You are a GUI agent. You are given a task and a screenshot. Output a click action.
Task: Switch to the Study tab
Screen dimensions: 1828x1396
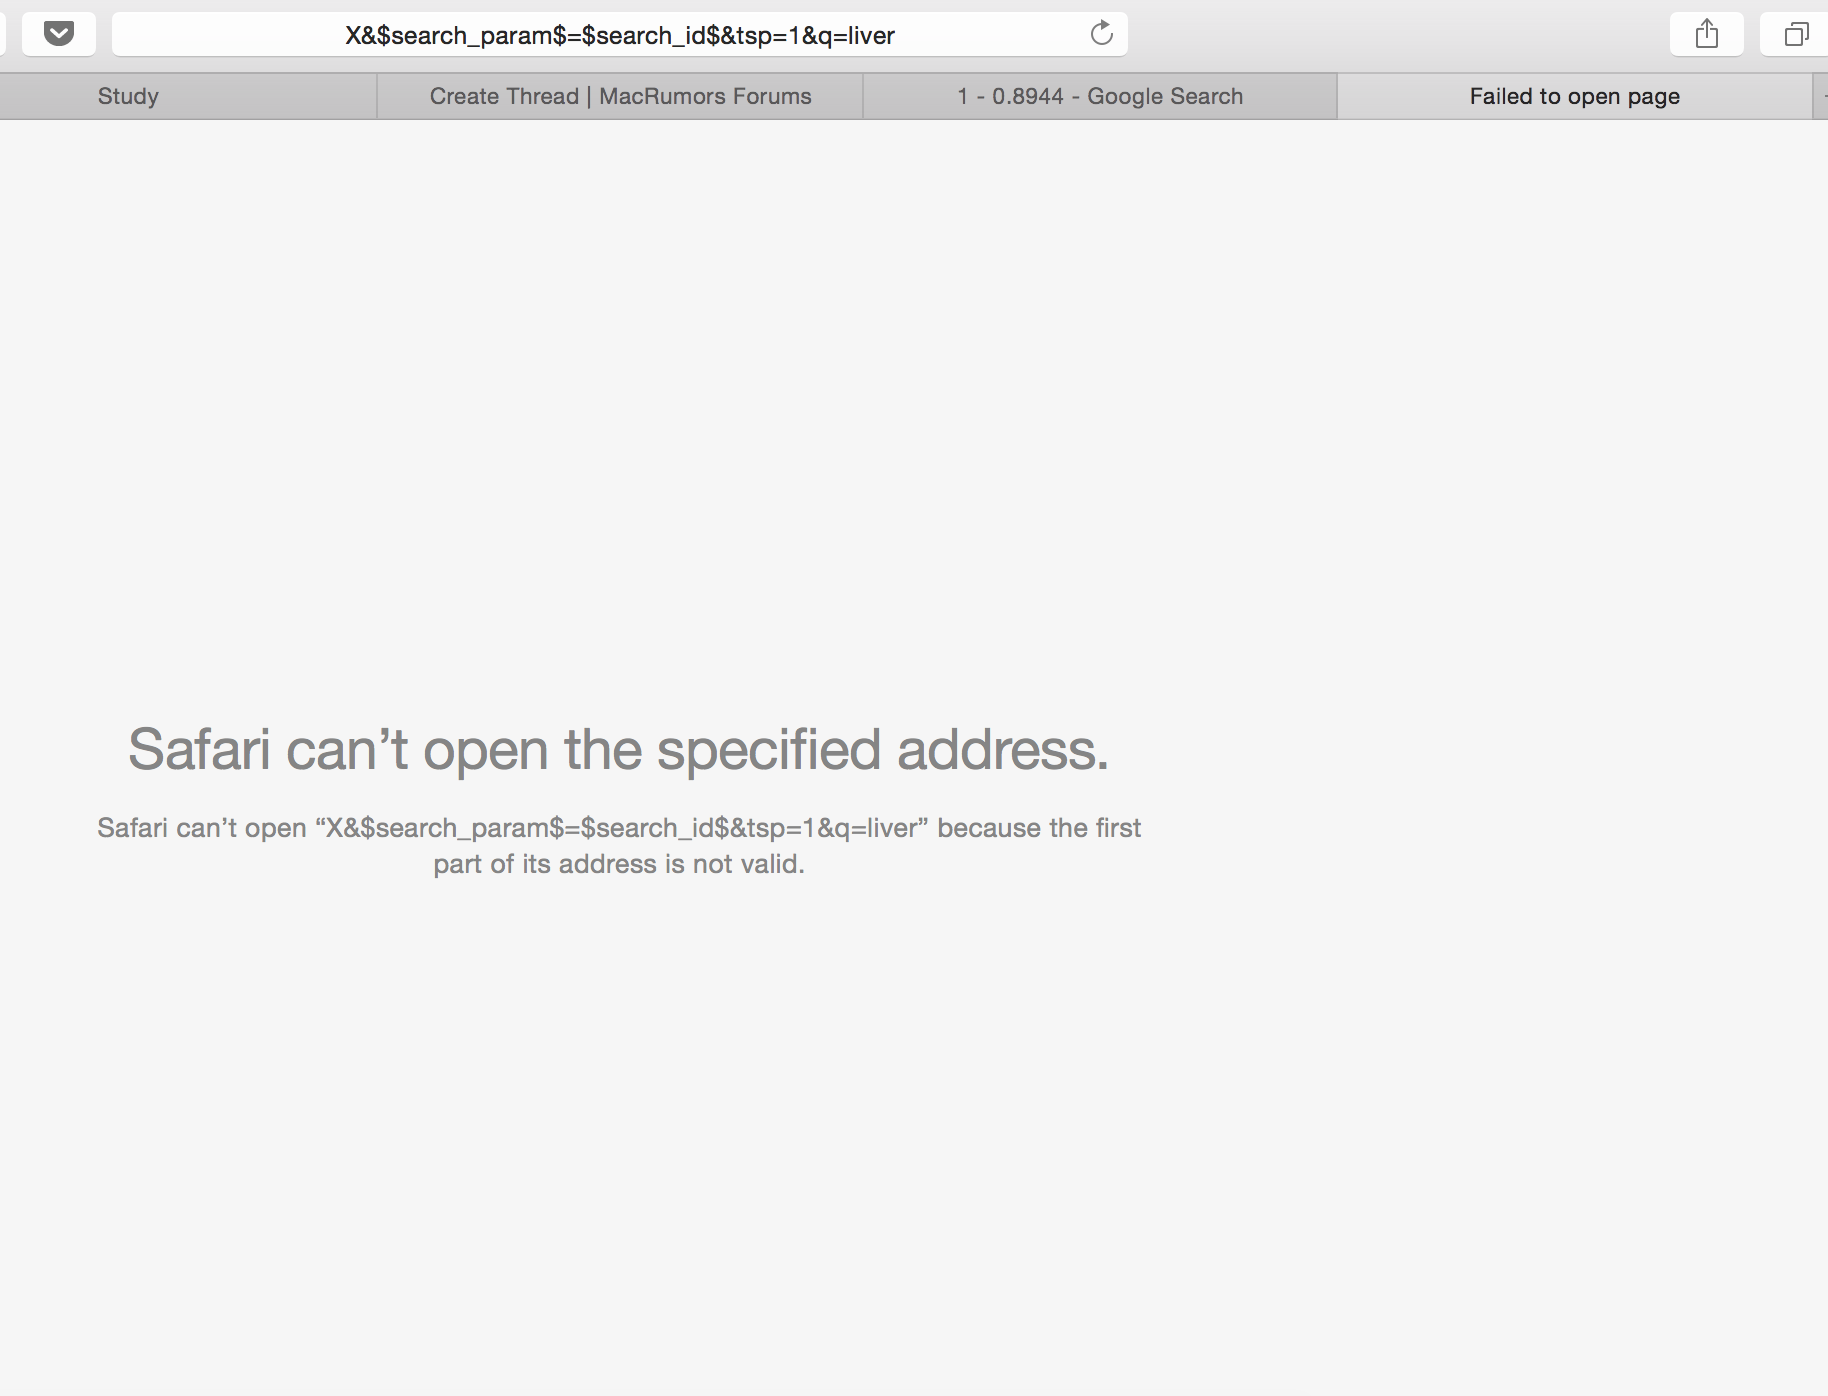tap(187, 96)
